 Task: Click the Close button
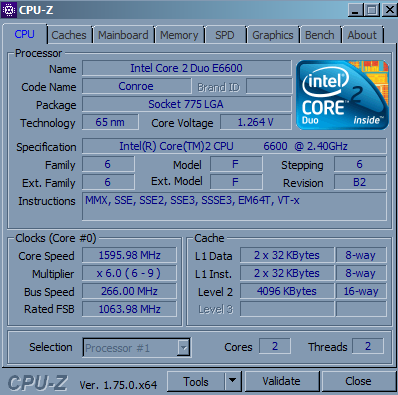(x=359, y=381)
